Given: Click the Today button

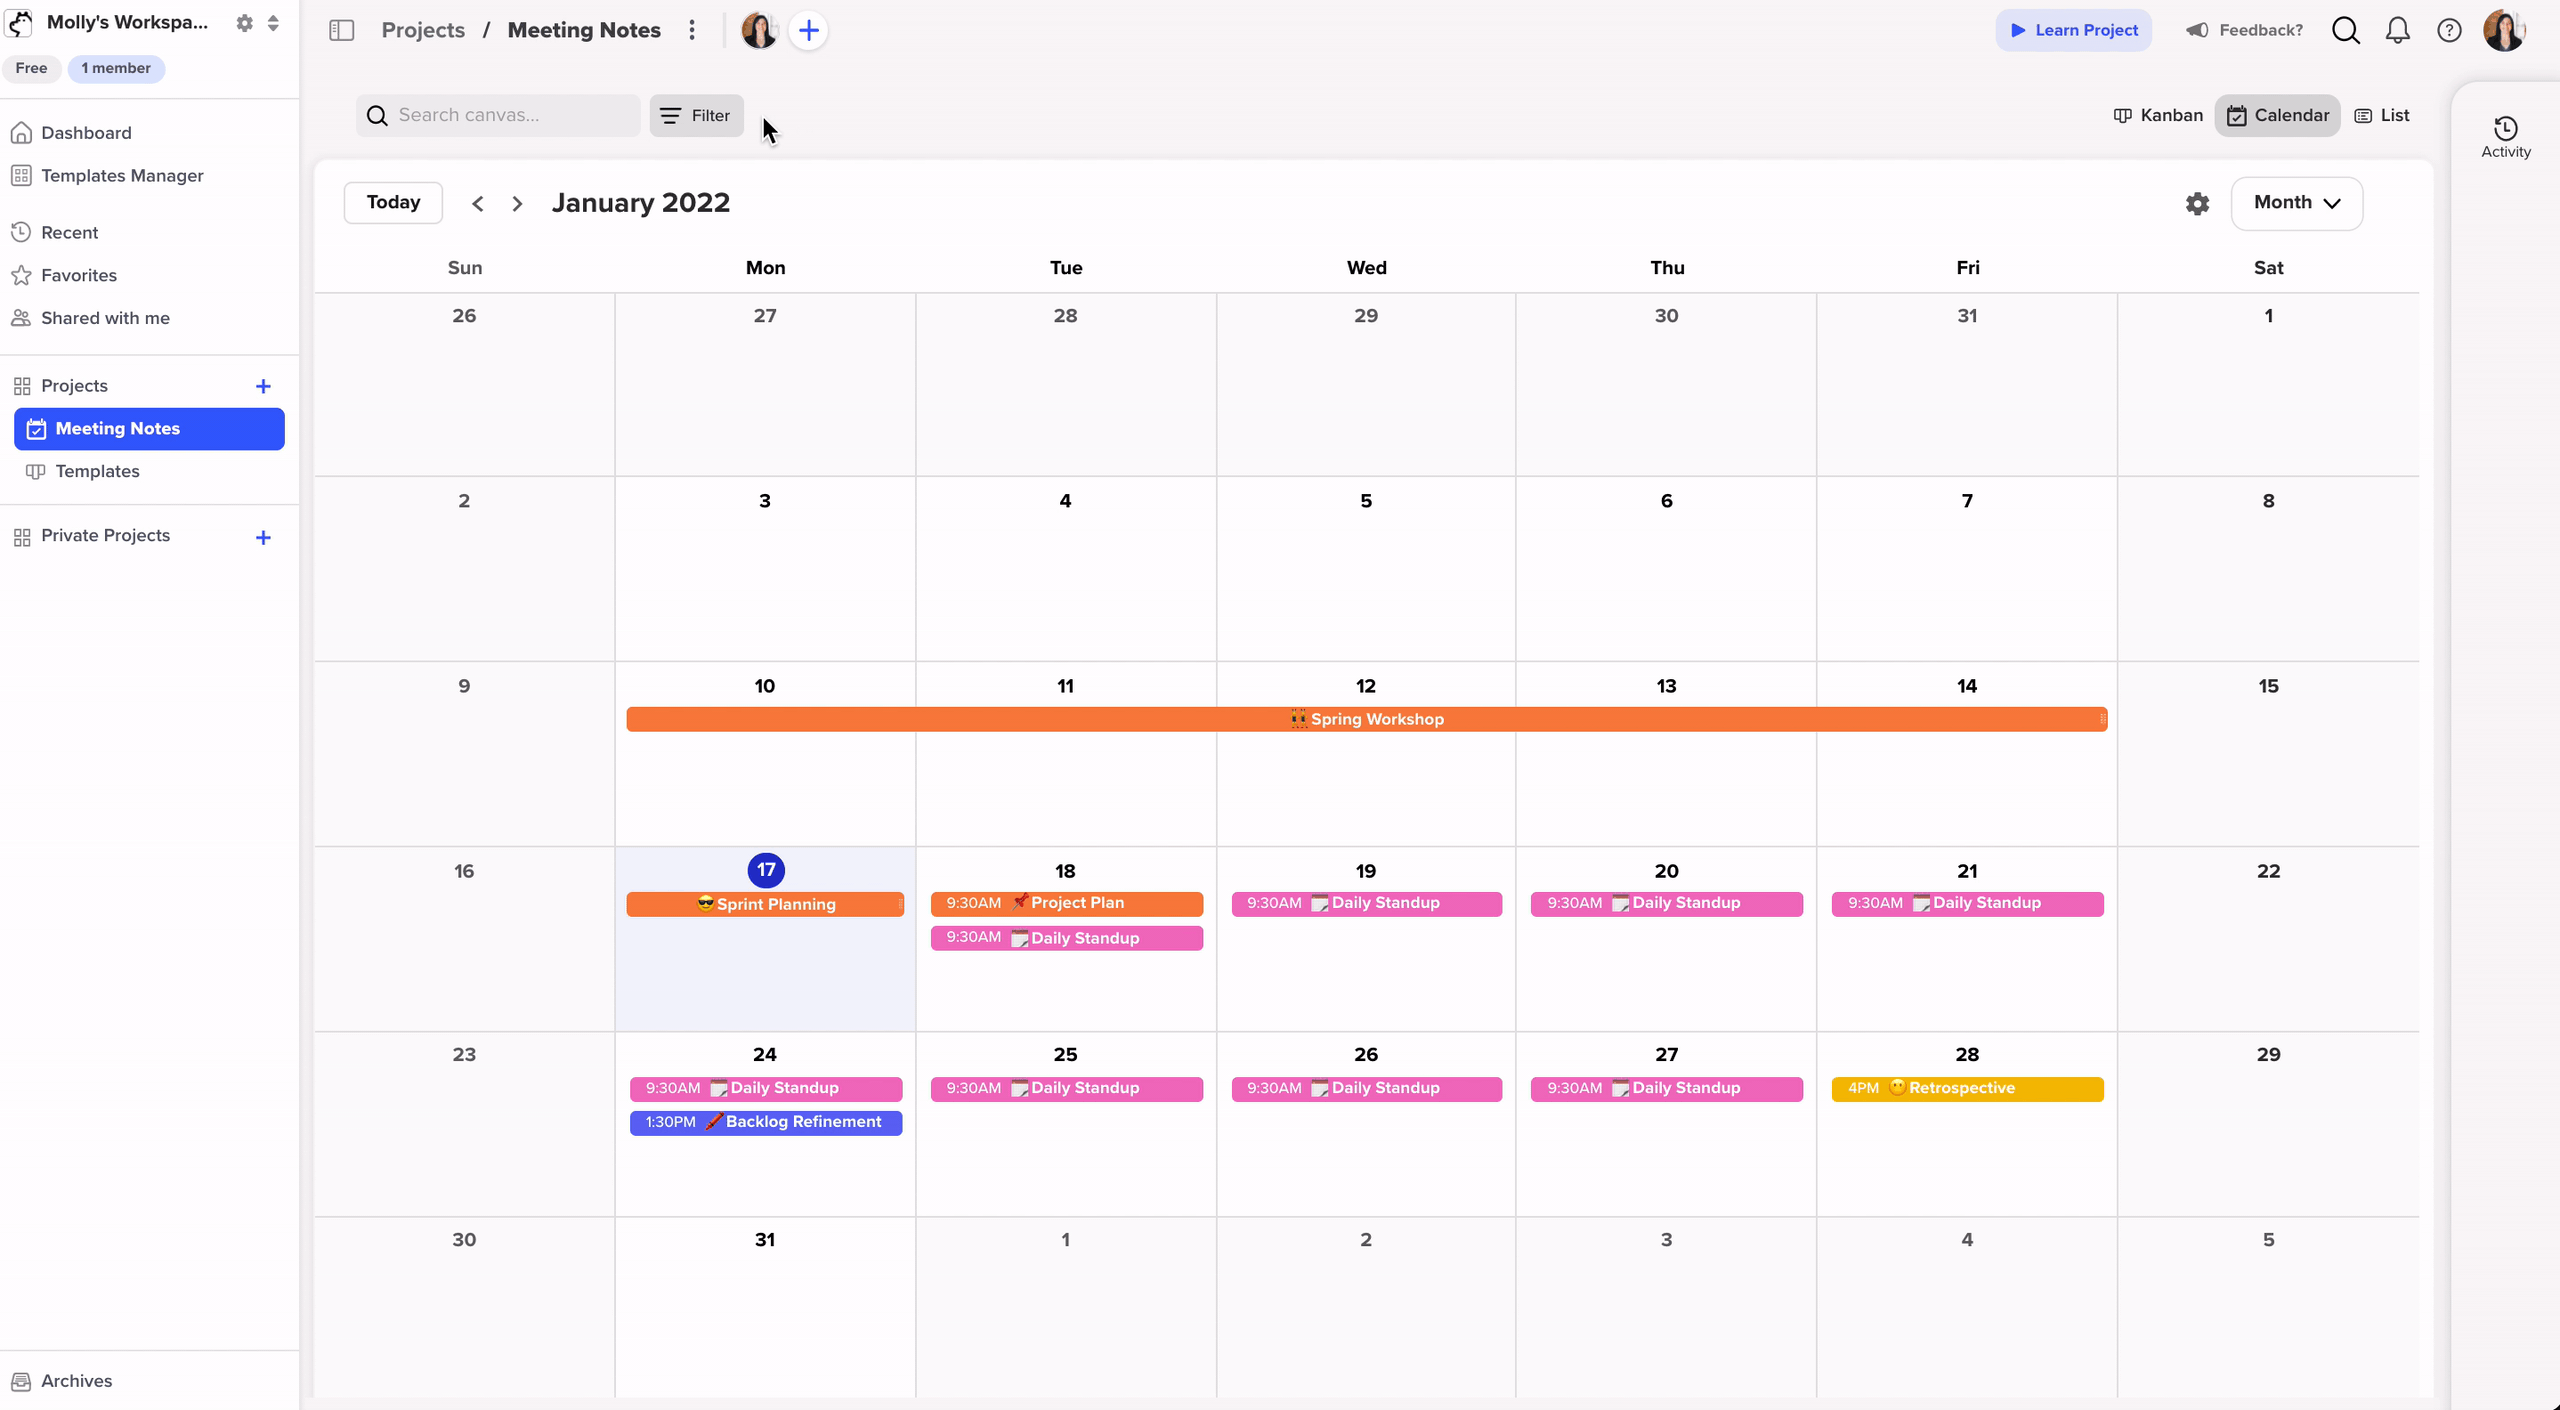Looking at the screenshot, I should point(393,202).
